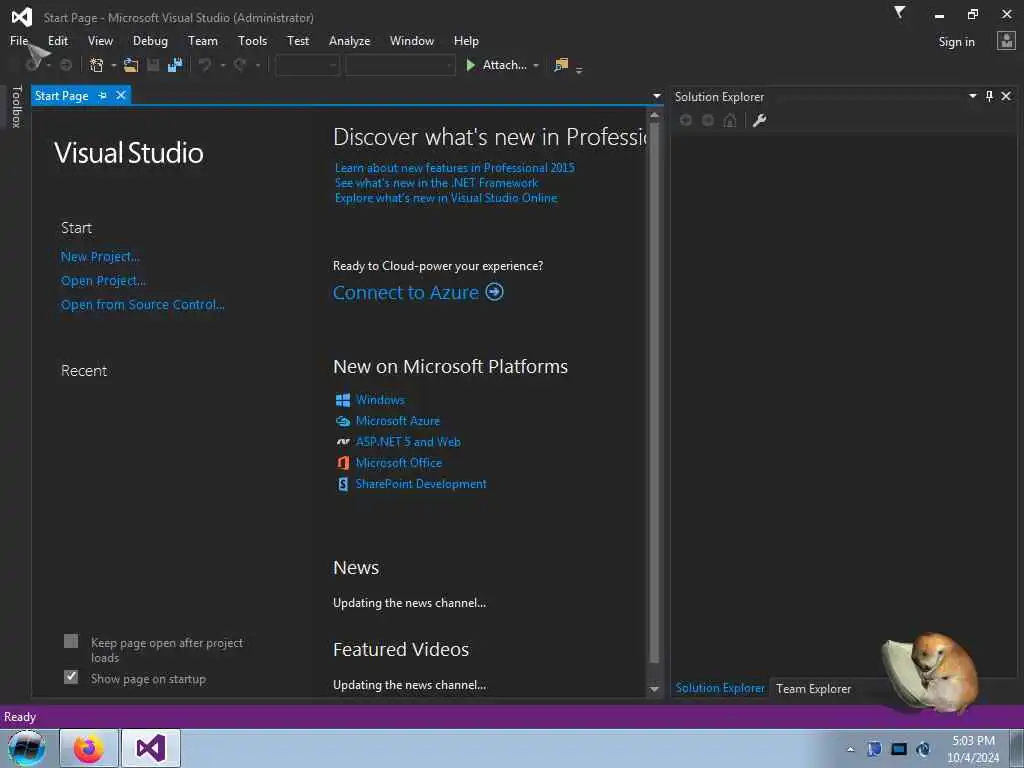This screenshot has height=768, width=1024.
Task: Click the Find in Files toolbar icon
Action: point(561,65)
